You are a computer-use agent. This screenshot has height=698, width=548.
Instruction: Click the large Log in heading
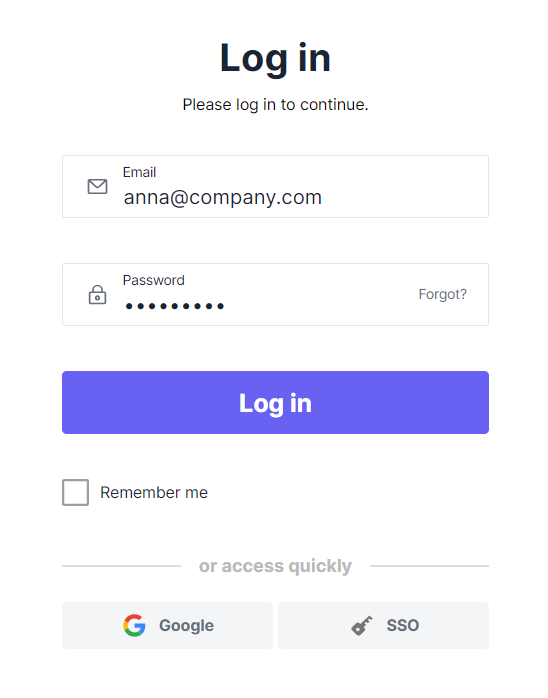[275, 58]
